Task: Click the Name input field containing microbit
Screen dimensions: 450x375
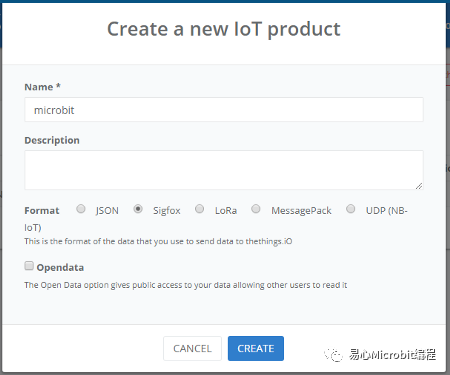Action: pos(224,110)
